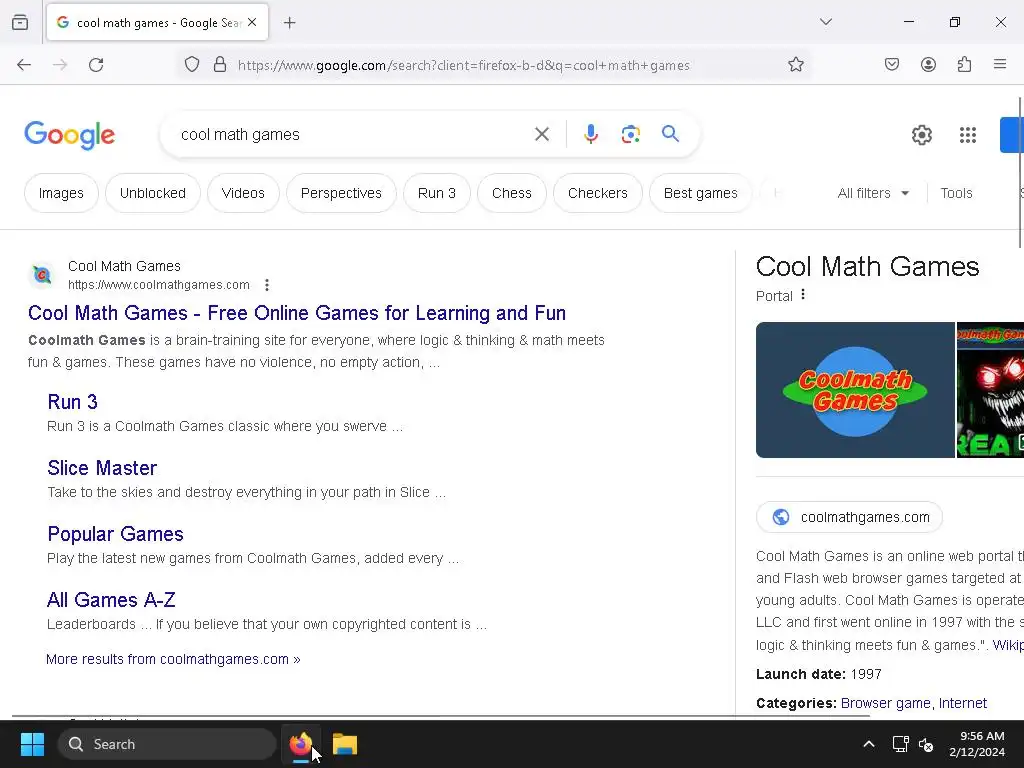Start voice search with microphone
The height and width of the screenshot is (768, 1024).
(x=590, y=135)
